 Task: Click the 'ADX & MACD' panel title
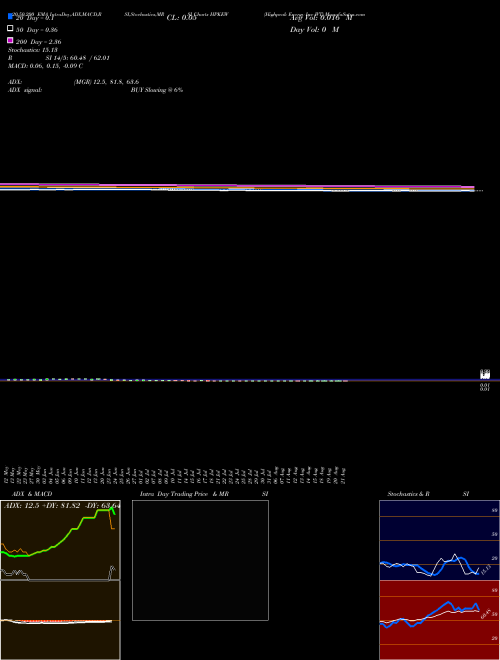click(x=32, y=494)
